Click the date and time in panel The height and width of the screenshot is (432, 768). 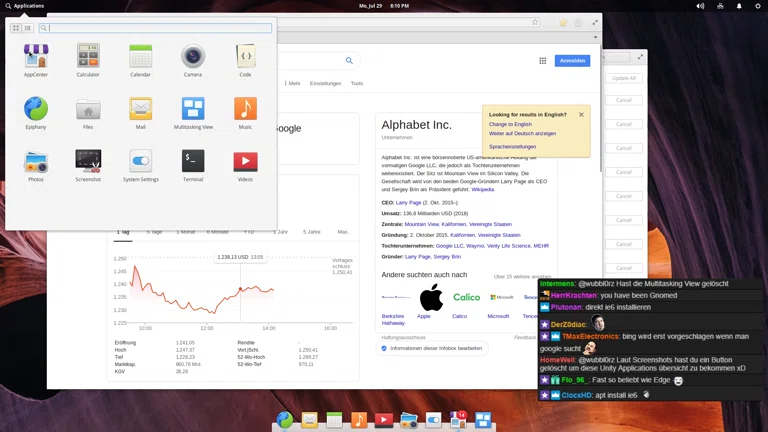pos(384,6)
